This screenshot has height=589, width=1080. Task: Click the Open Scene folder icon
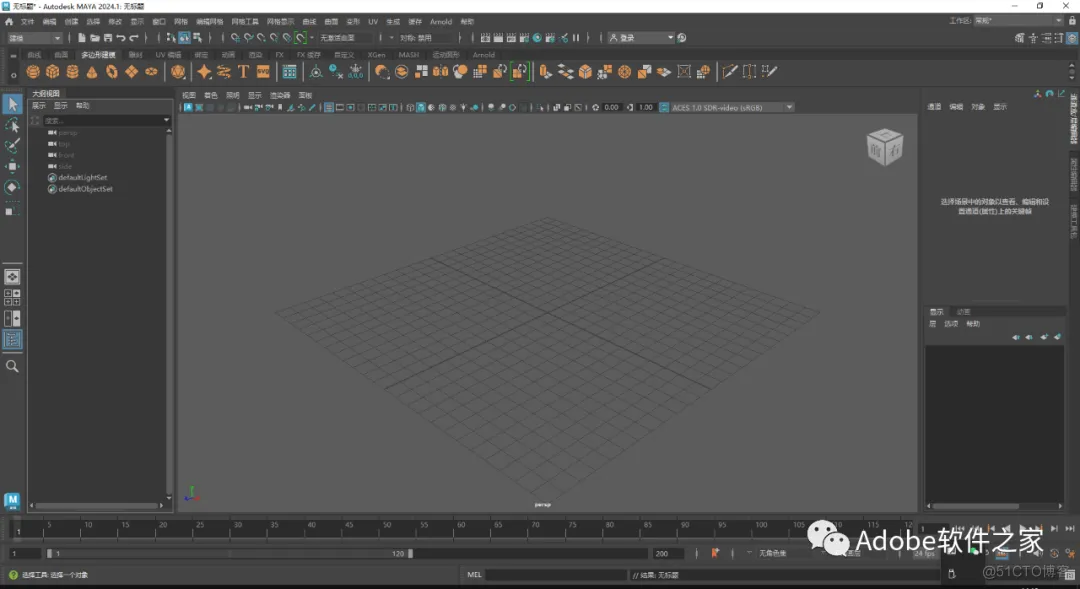coord(95,38)
